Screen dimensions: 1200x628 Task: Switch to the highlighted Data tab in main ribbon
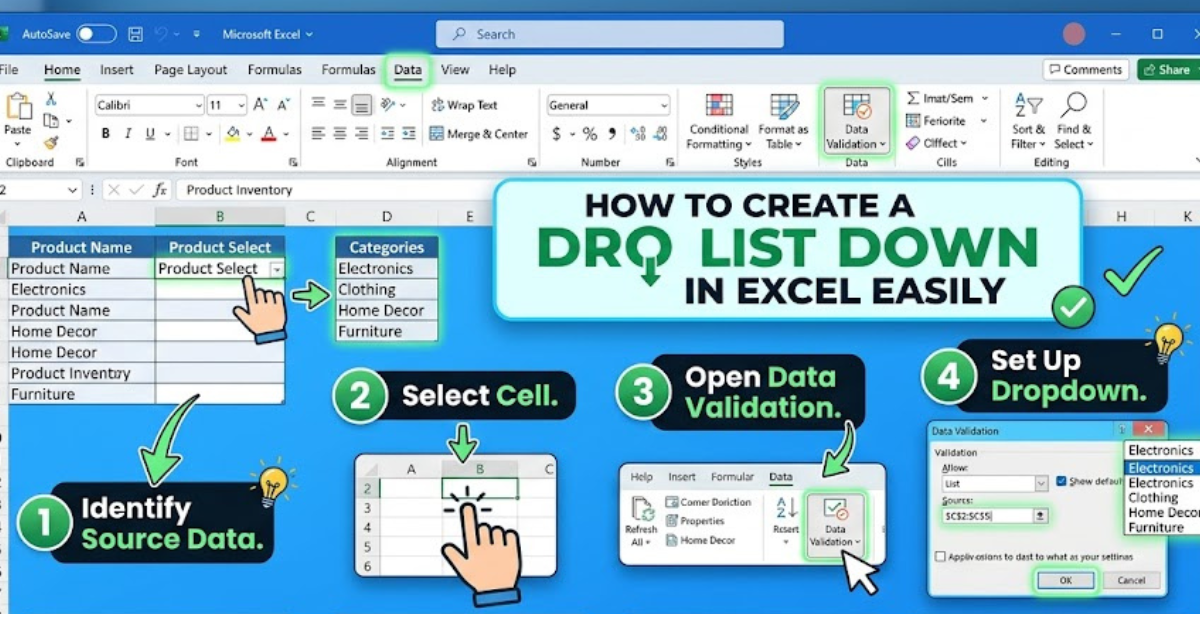click(x=408, y=70)
